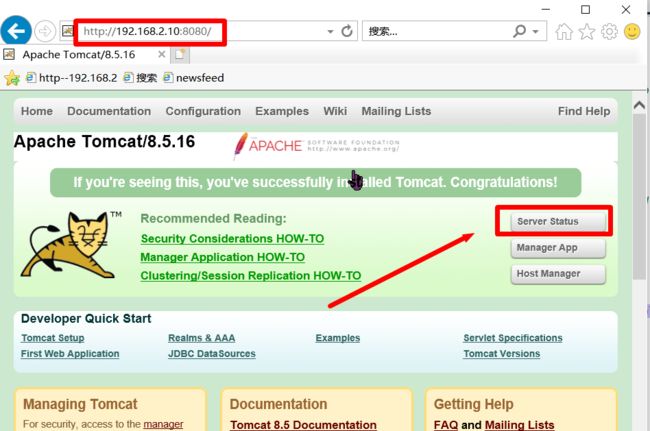The image size is (650, 431).
Task: Open the search provider dropdown arrow
Action: (x=536, y=31)
